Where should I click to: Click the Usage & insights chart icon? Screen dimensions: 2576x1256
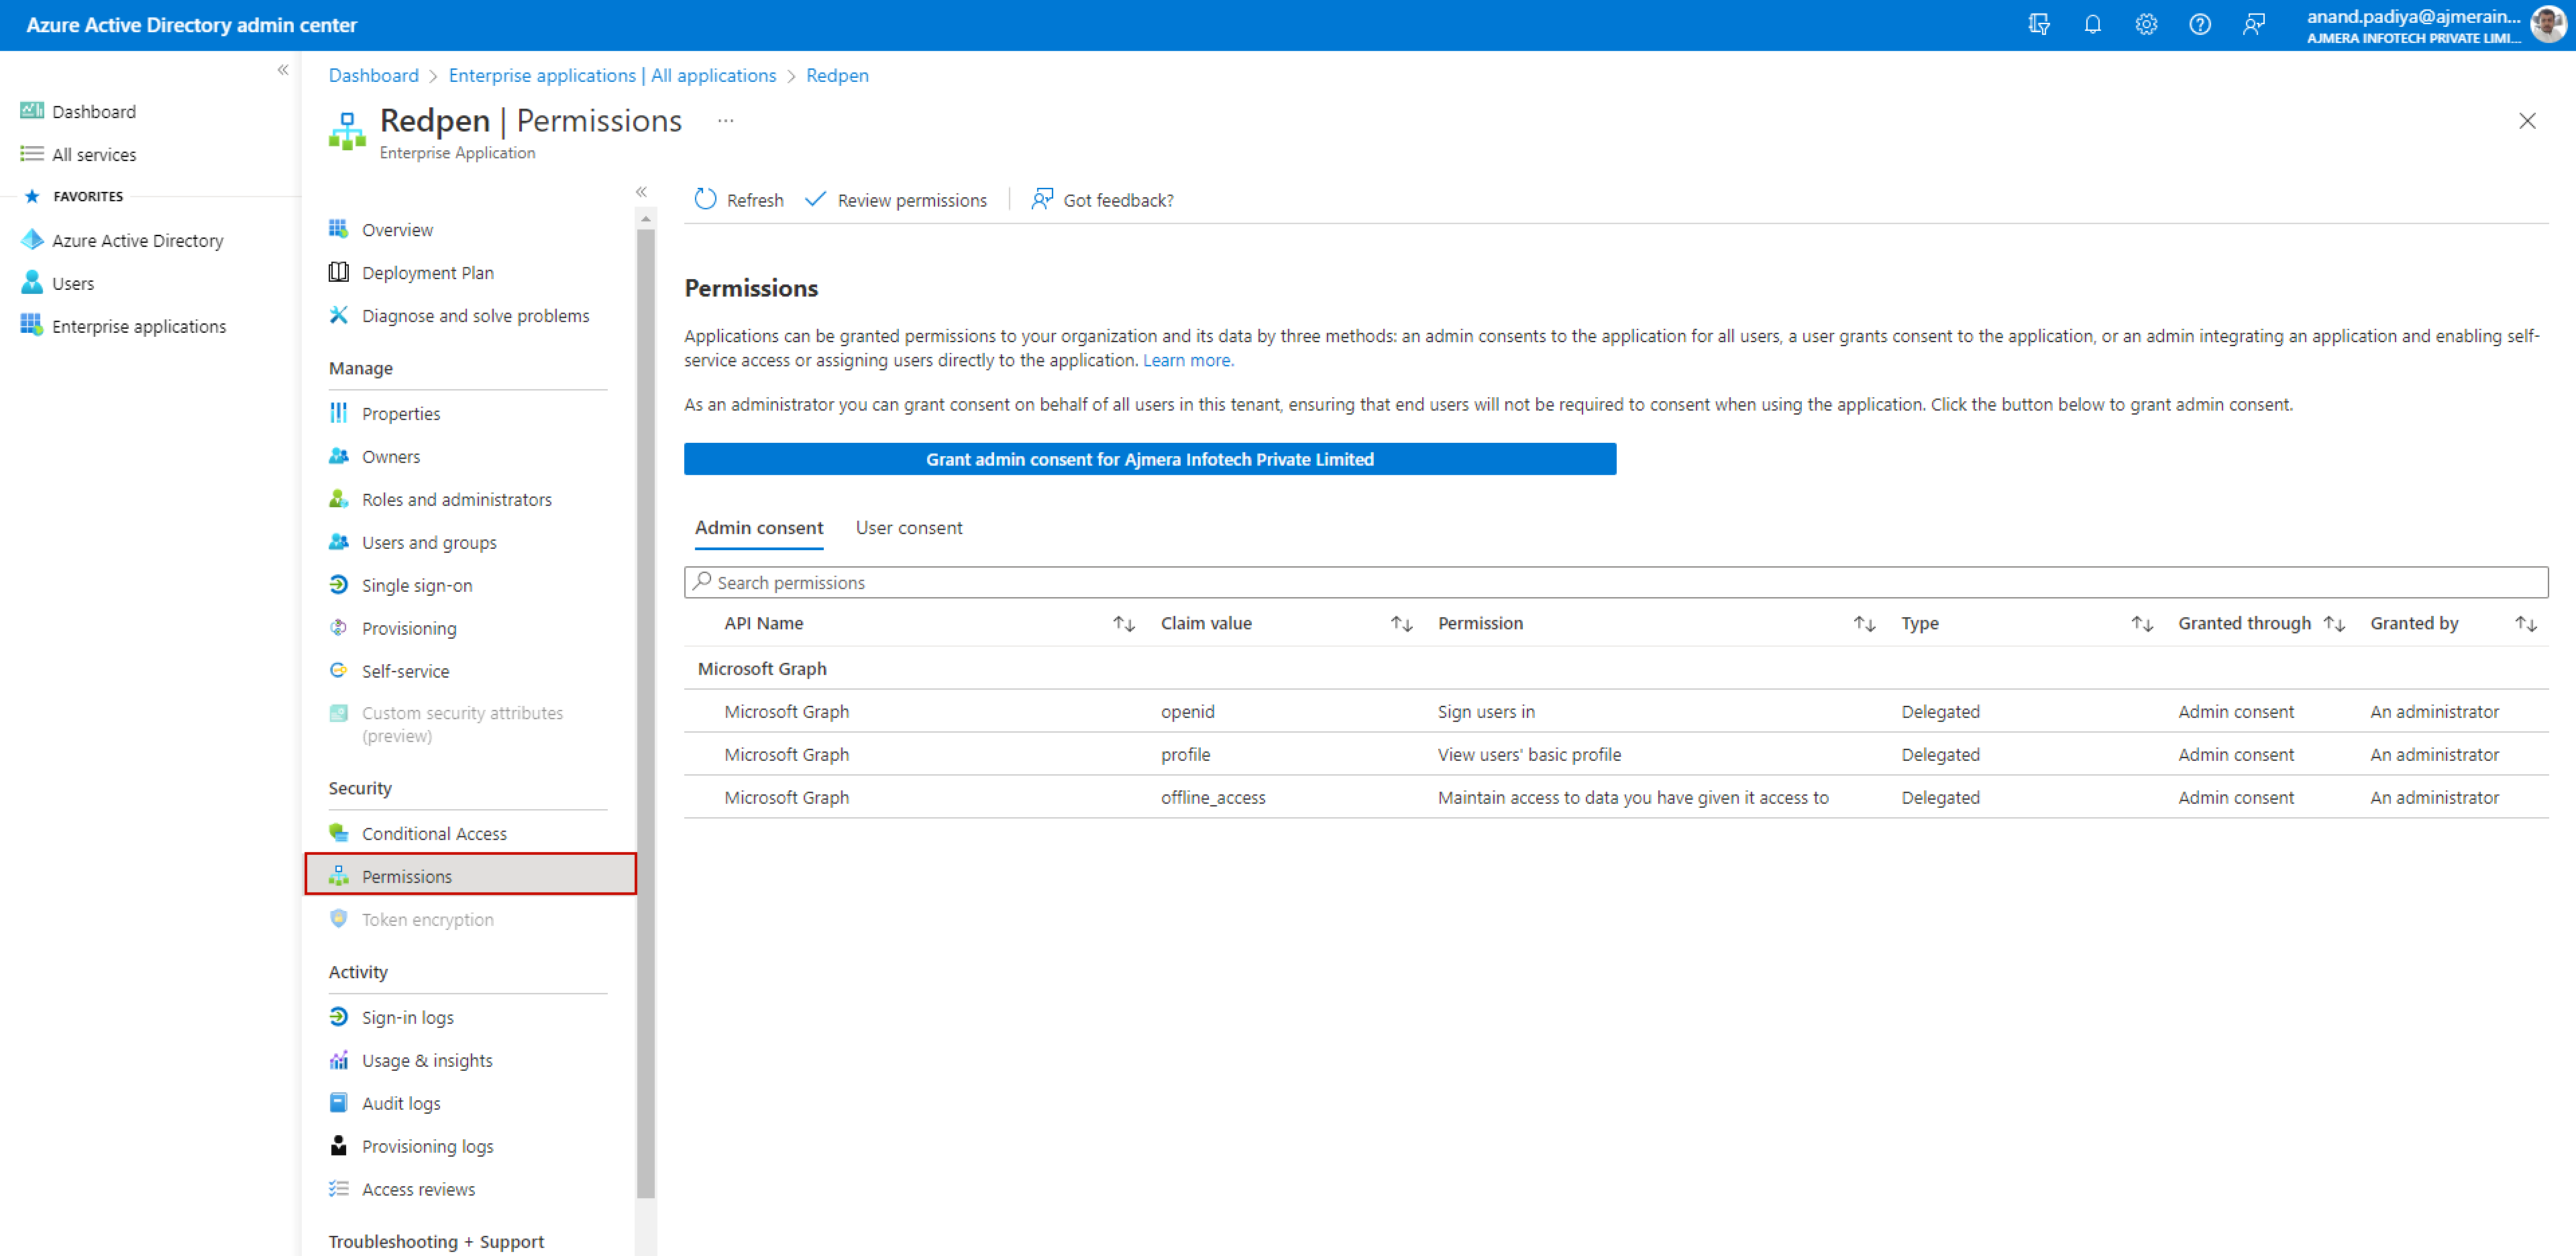[x=339, y=1060]
